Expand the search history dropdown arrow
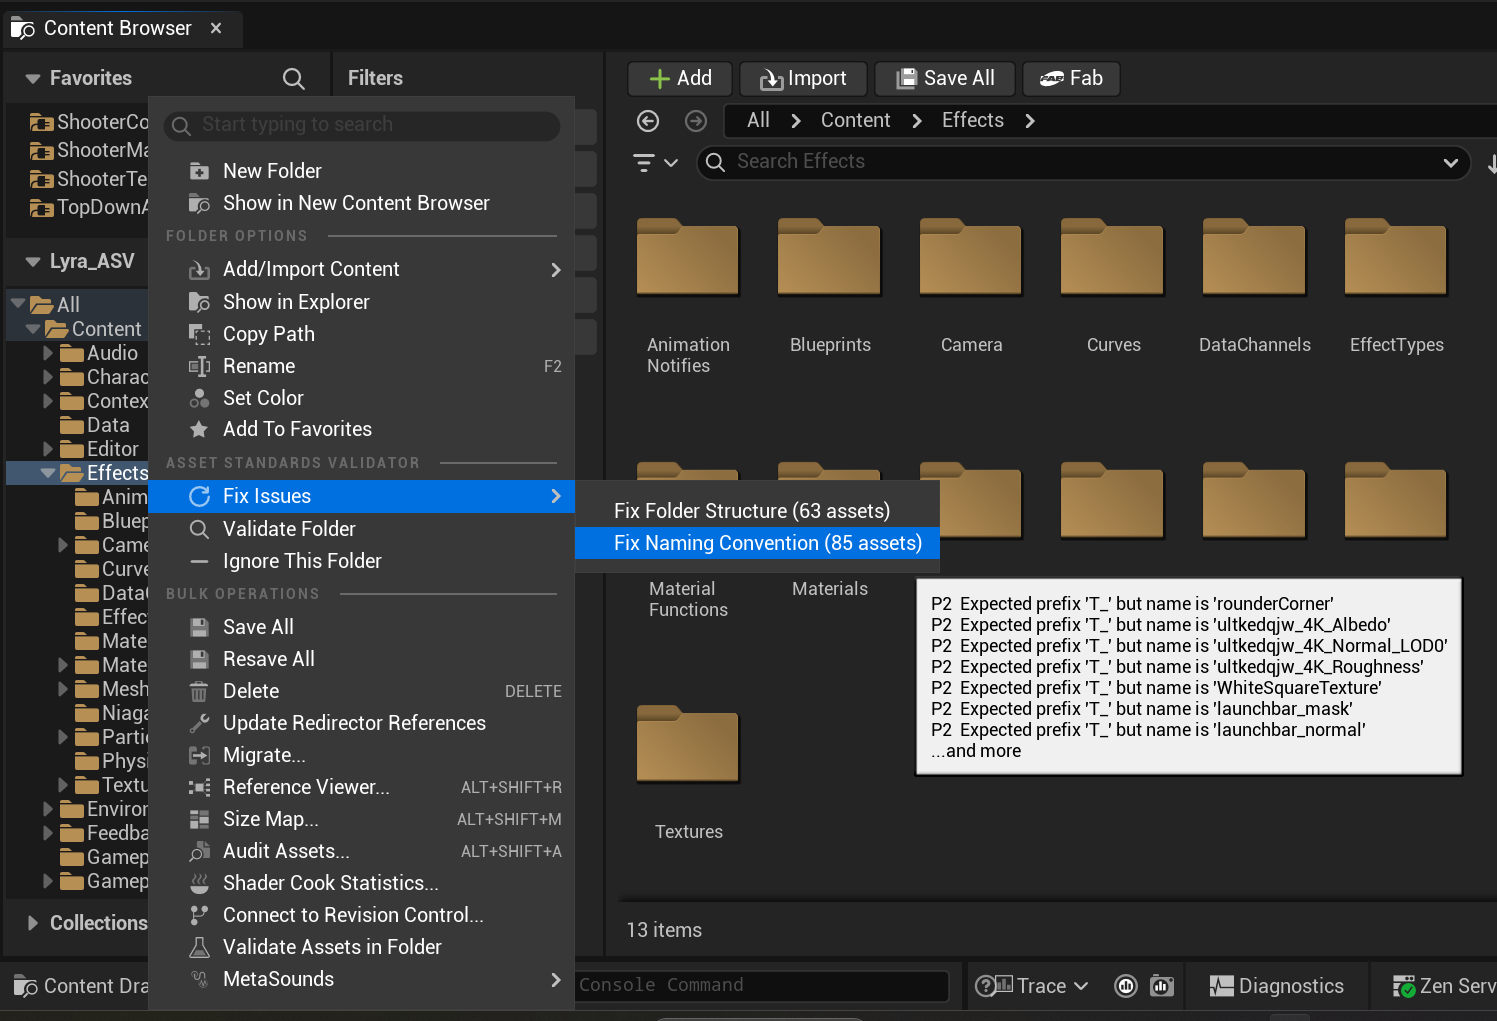1497x1021 pixels. 1451,162
